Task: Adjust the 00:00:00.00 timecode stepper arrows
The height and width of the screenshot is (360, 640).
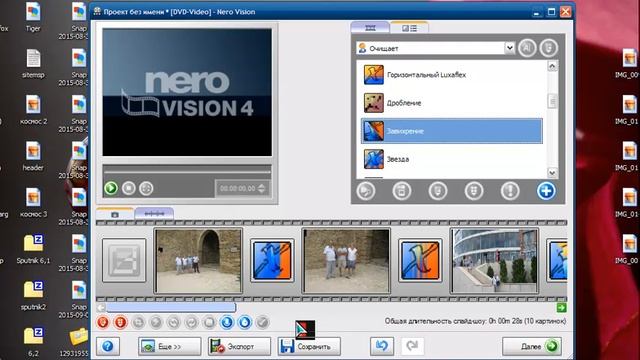Action: pyautogui.click(x=262, y=189)
